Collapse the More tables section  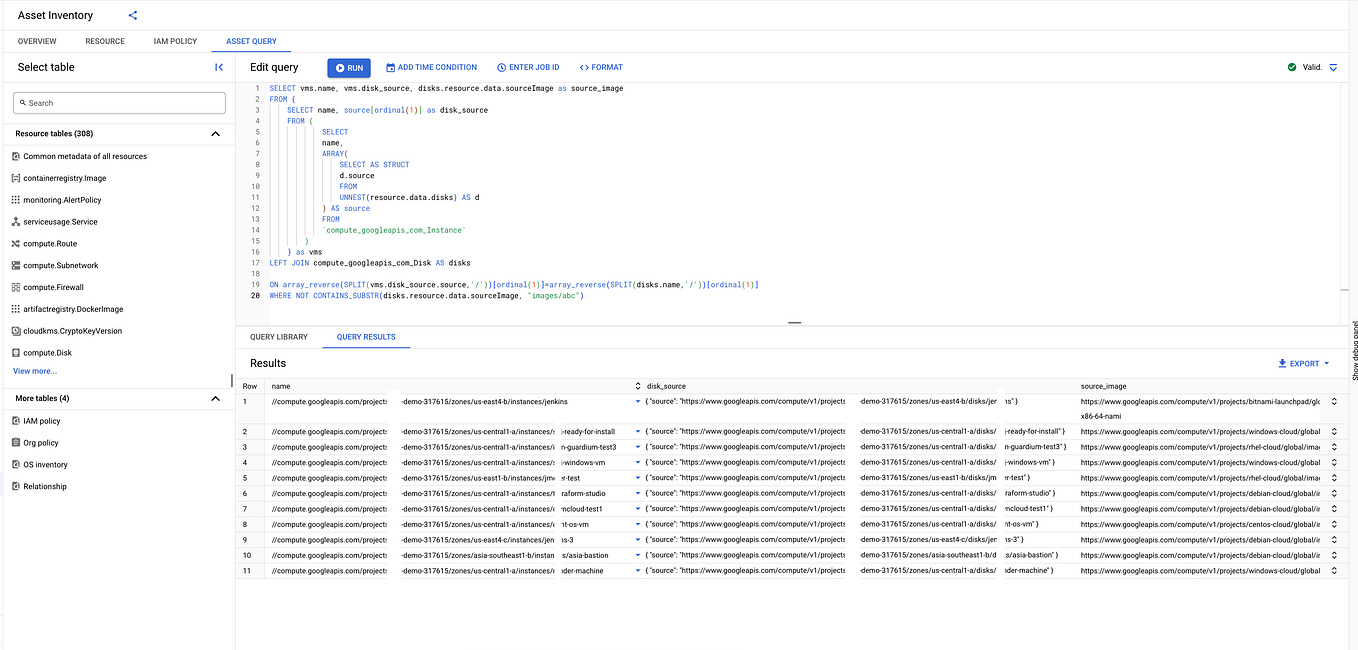pos(215,398)
